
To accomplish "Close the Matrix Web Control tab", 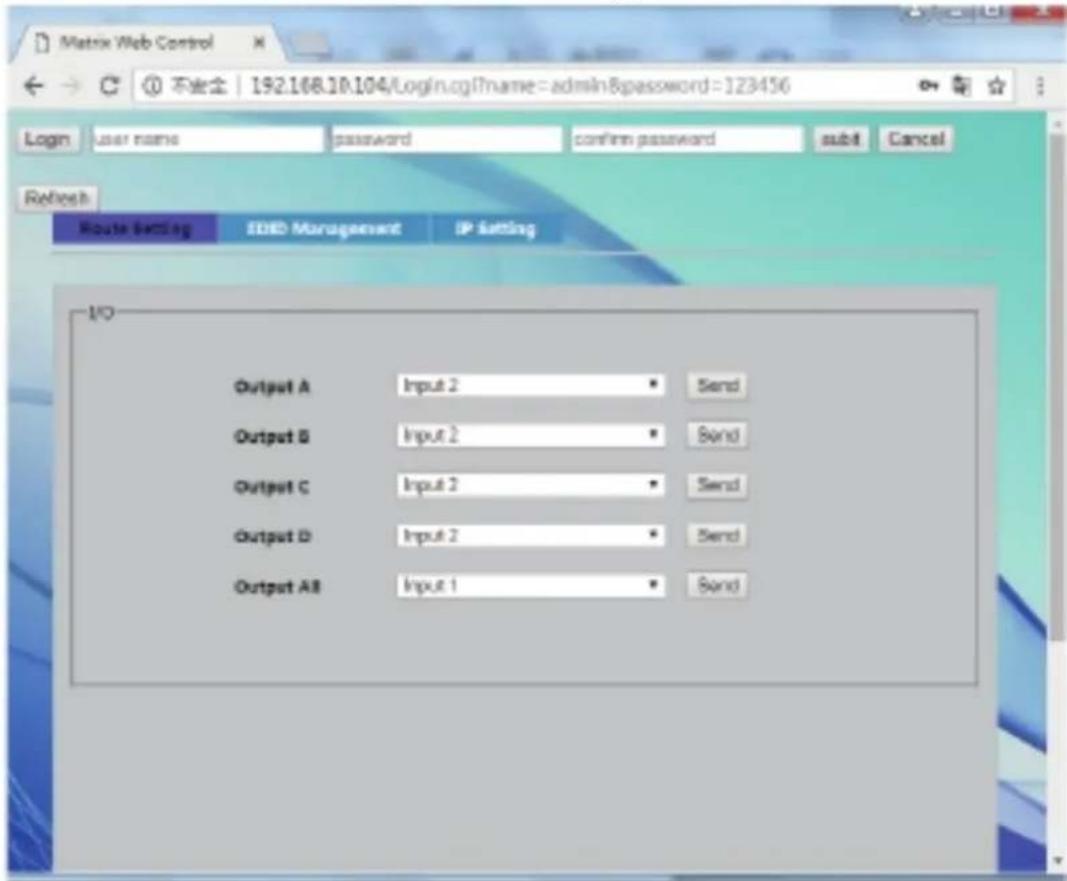I will point(259,43).
